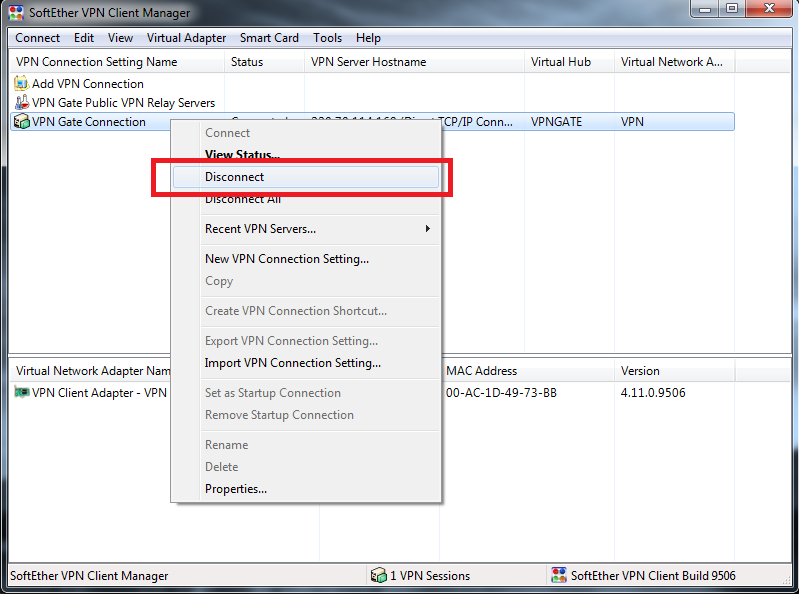The image size is (799, 594).
Task: Sort by the Virtual Hub column header
Action: pos(569,62)
